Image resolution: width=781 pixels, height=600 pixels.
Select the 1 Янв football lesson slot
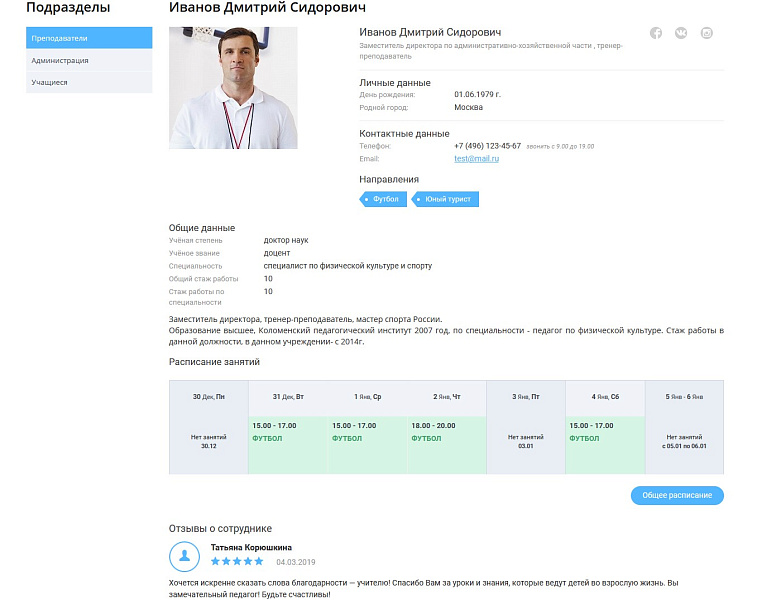368,445
